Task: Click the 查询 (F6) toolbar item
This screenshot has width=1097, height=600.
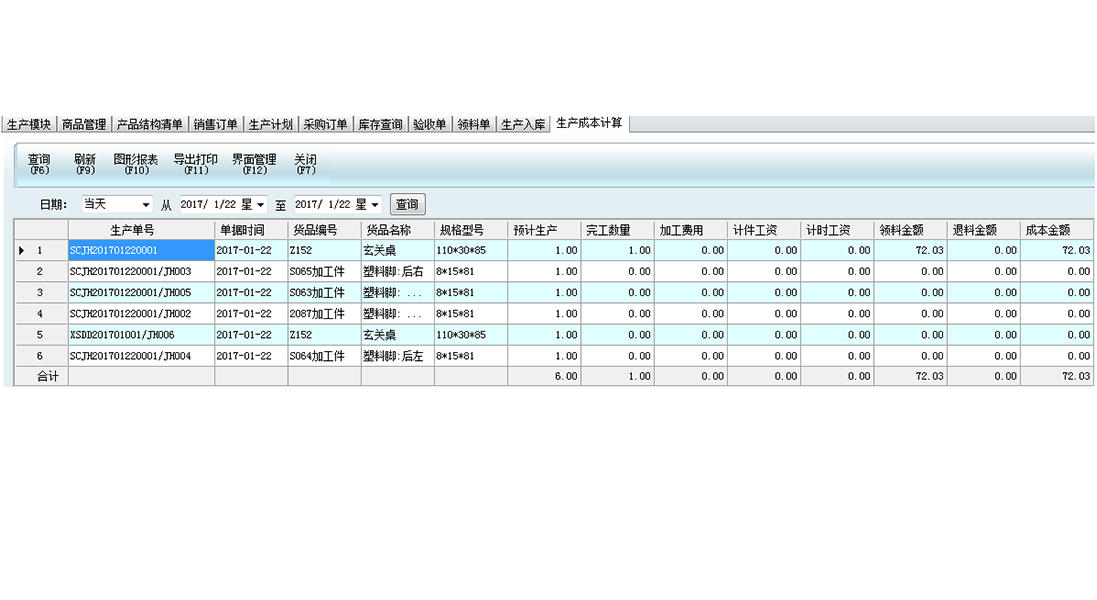Action: click(x=39, y=164)
